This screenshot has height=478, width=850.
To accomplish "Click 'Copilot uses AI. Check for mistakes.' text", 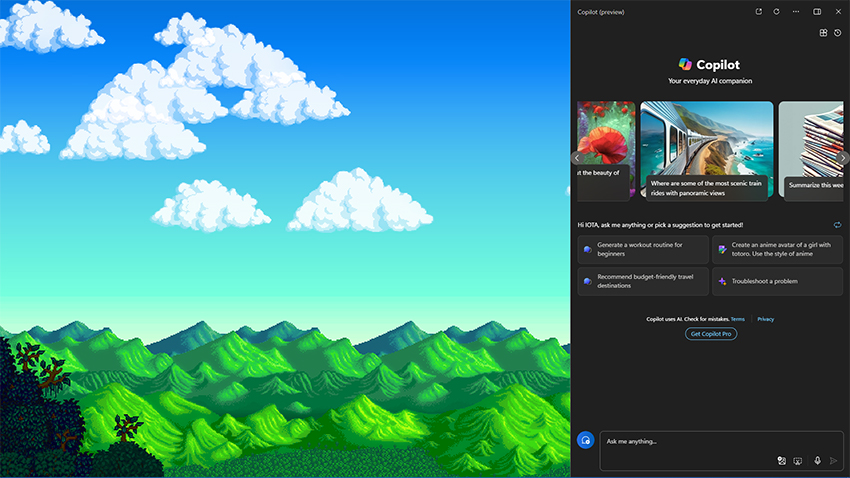I will (687, 319).
